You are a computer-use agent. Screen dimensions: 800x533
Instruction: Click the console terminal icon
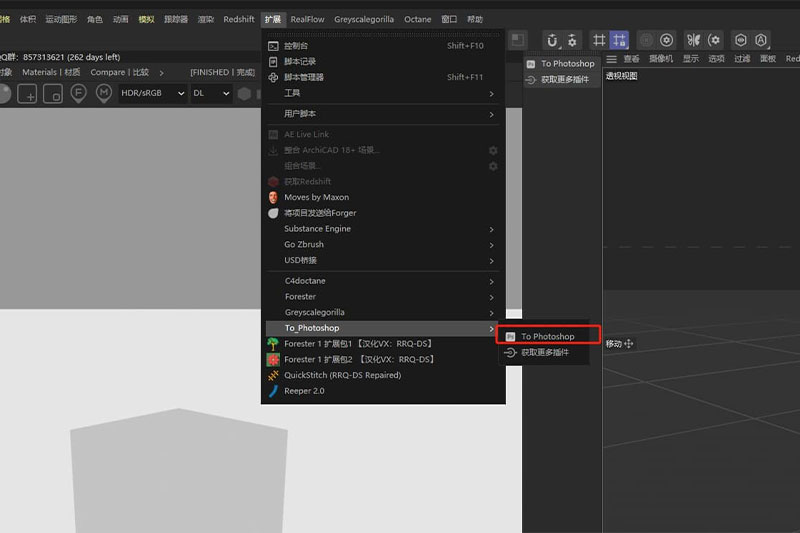click(x=273, y=46)
